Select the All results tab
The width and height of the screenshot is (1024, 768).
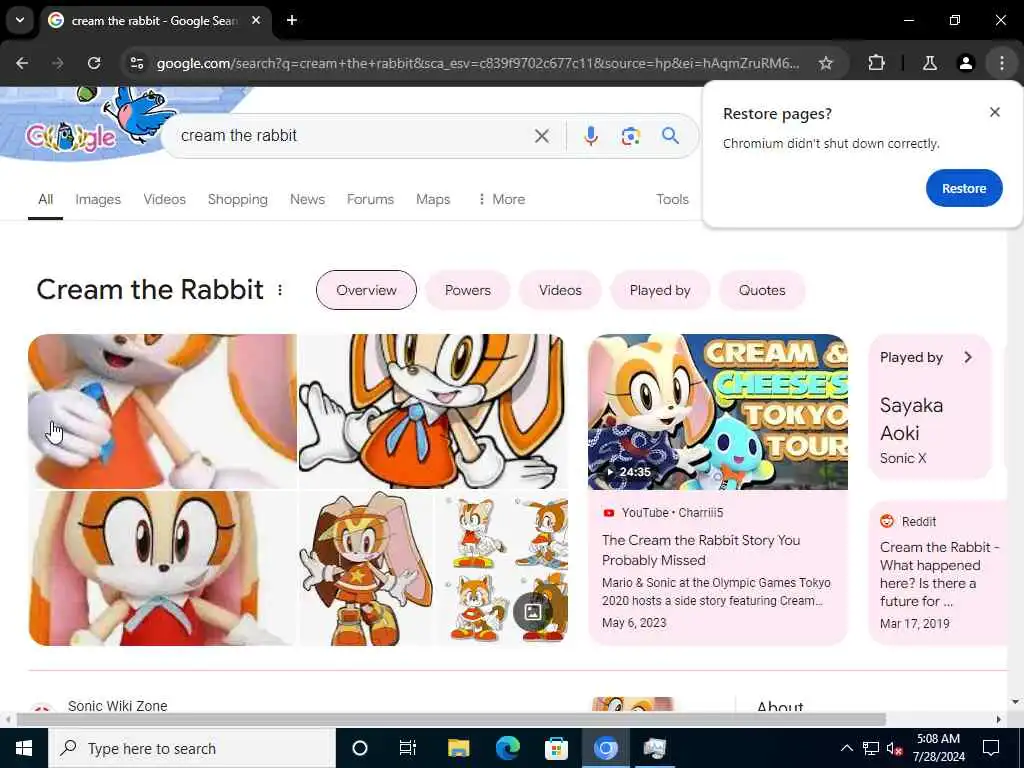(45, 199)
